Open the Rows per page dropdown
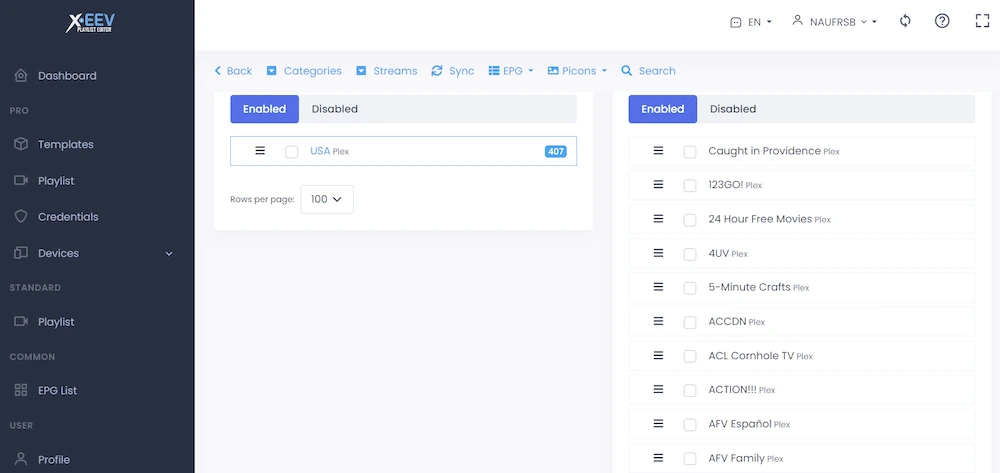1000x473 pixels. click(326, 199)
